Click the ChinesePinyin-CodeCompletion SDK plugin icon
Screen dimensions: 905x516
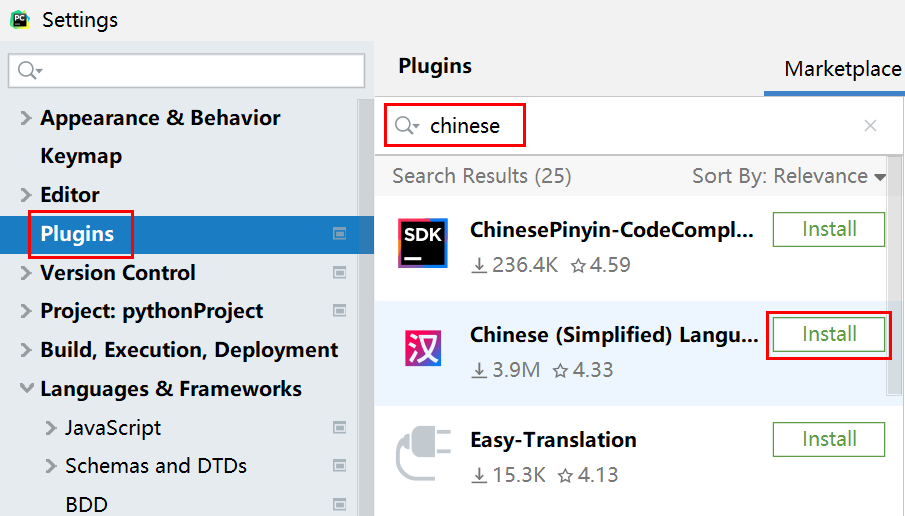point(422,243)
